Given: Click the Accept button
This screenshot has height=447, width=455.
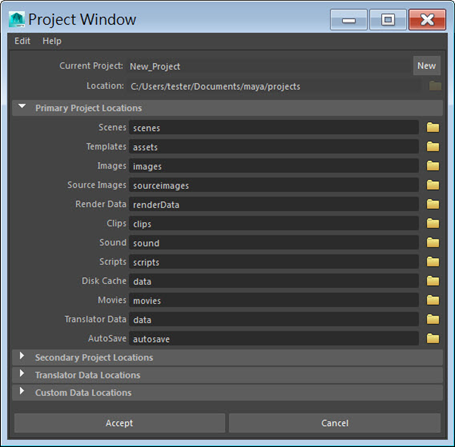Looking at the screenshot, I should (119, 423).
